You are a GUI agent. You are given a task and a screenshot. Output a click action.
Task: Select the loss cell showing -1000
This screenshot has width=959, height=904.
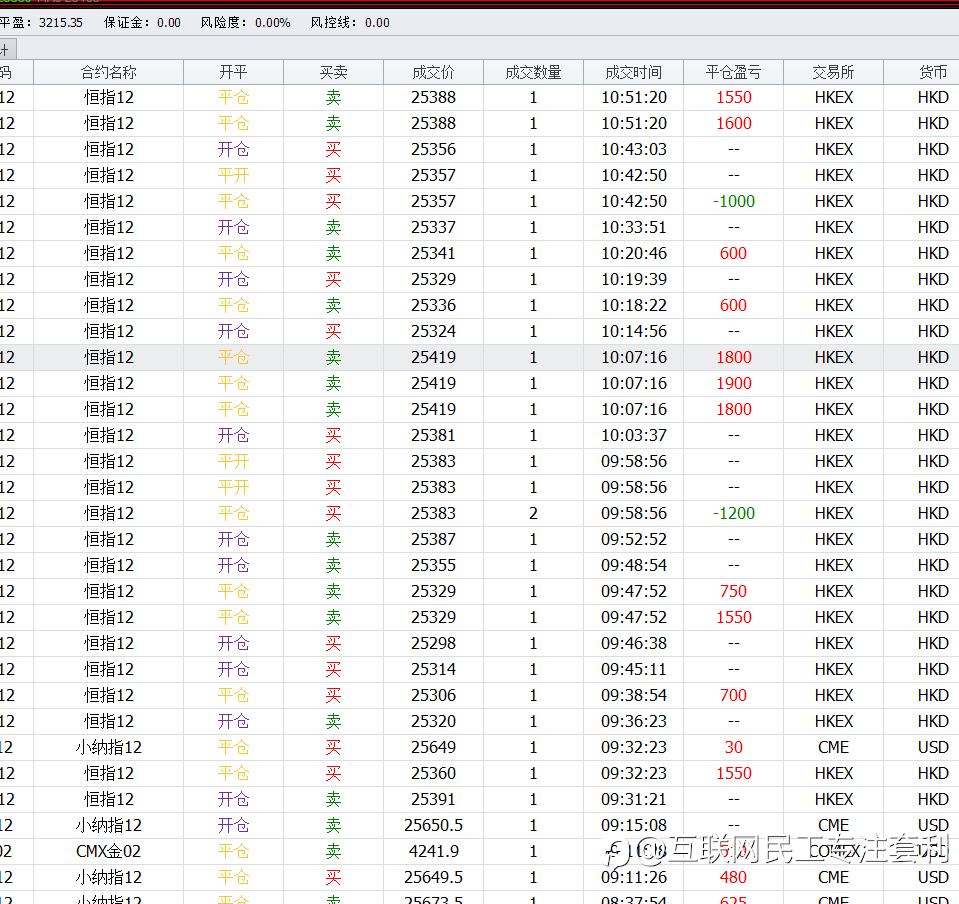[x=734, y=201]
